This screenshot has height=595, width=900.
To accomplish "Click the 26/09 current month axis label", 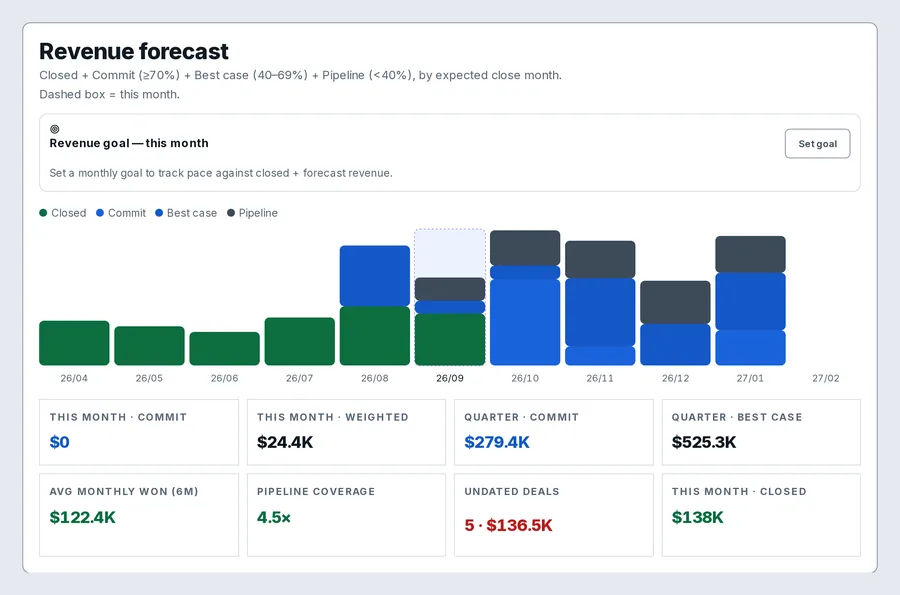I will (450, 378).
